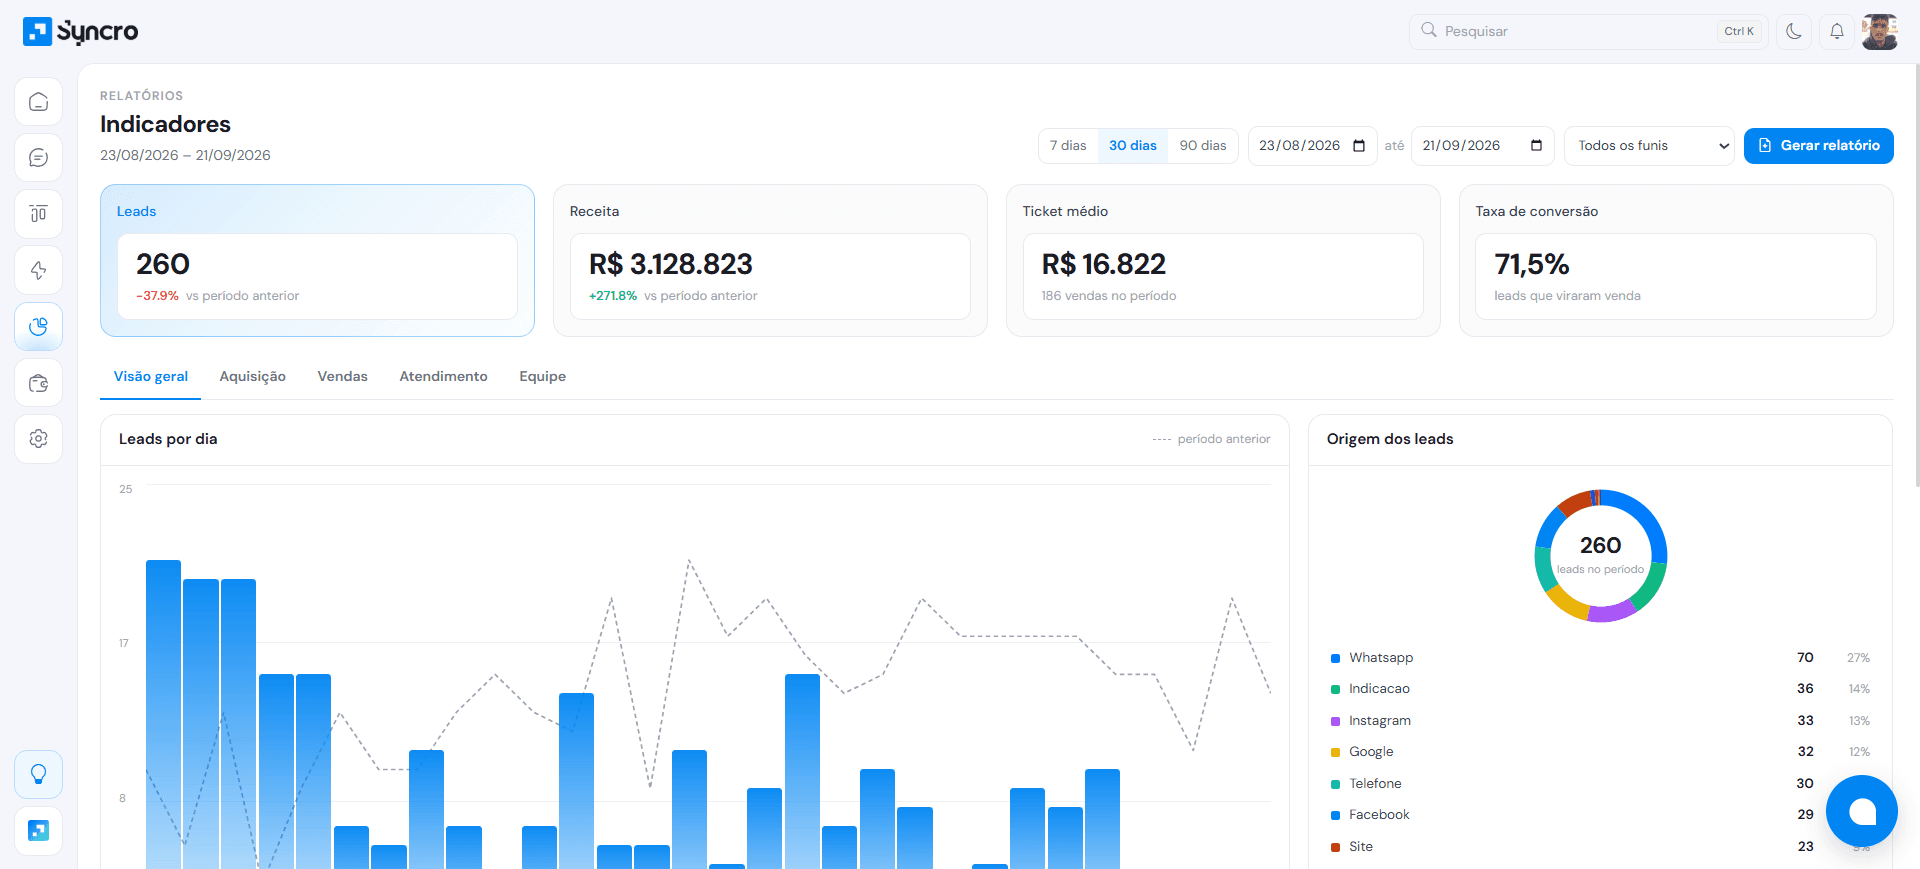Click the +271.8% revenue variation text

click(613, 296)
